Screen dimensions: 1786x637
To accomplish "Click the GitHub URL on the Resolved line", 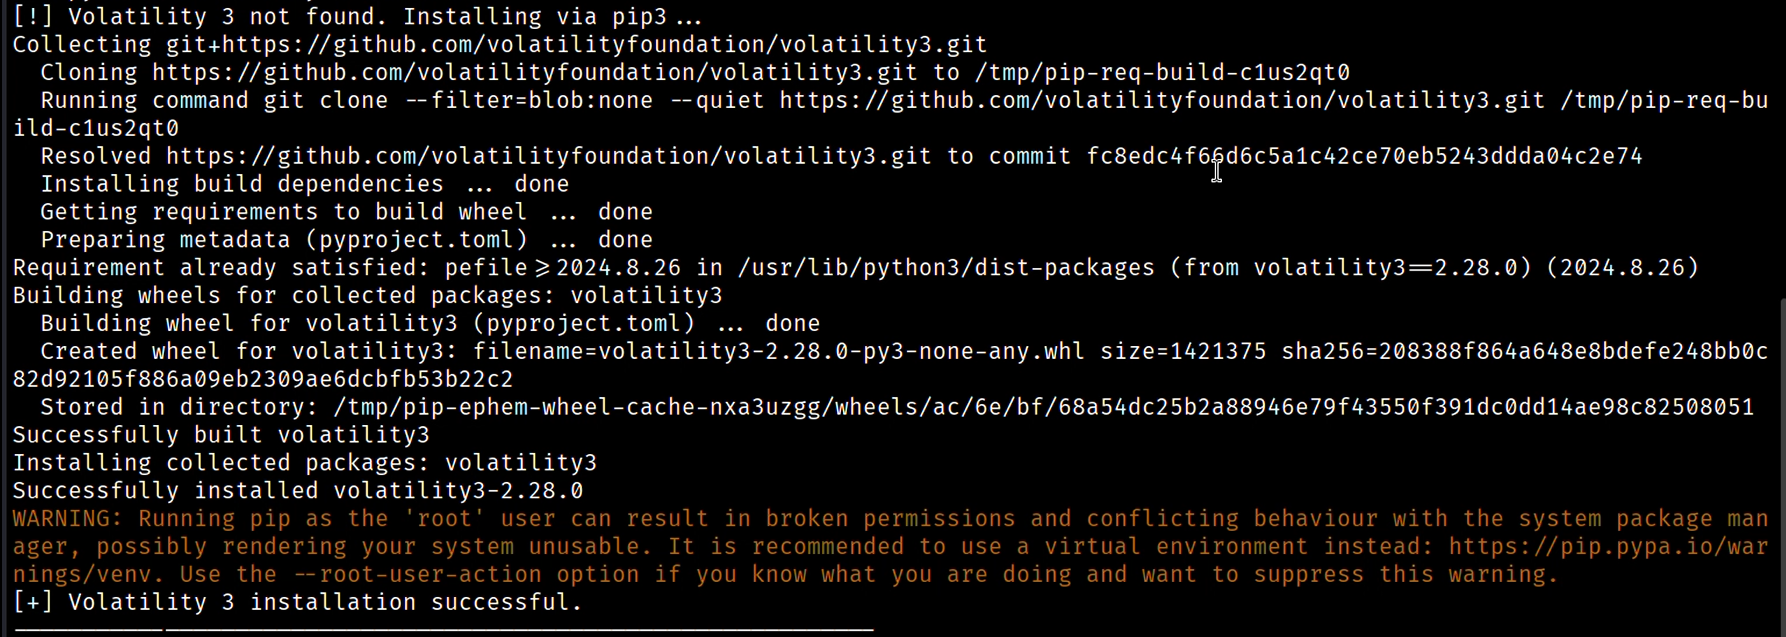I will (x=549, y=157).
